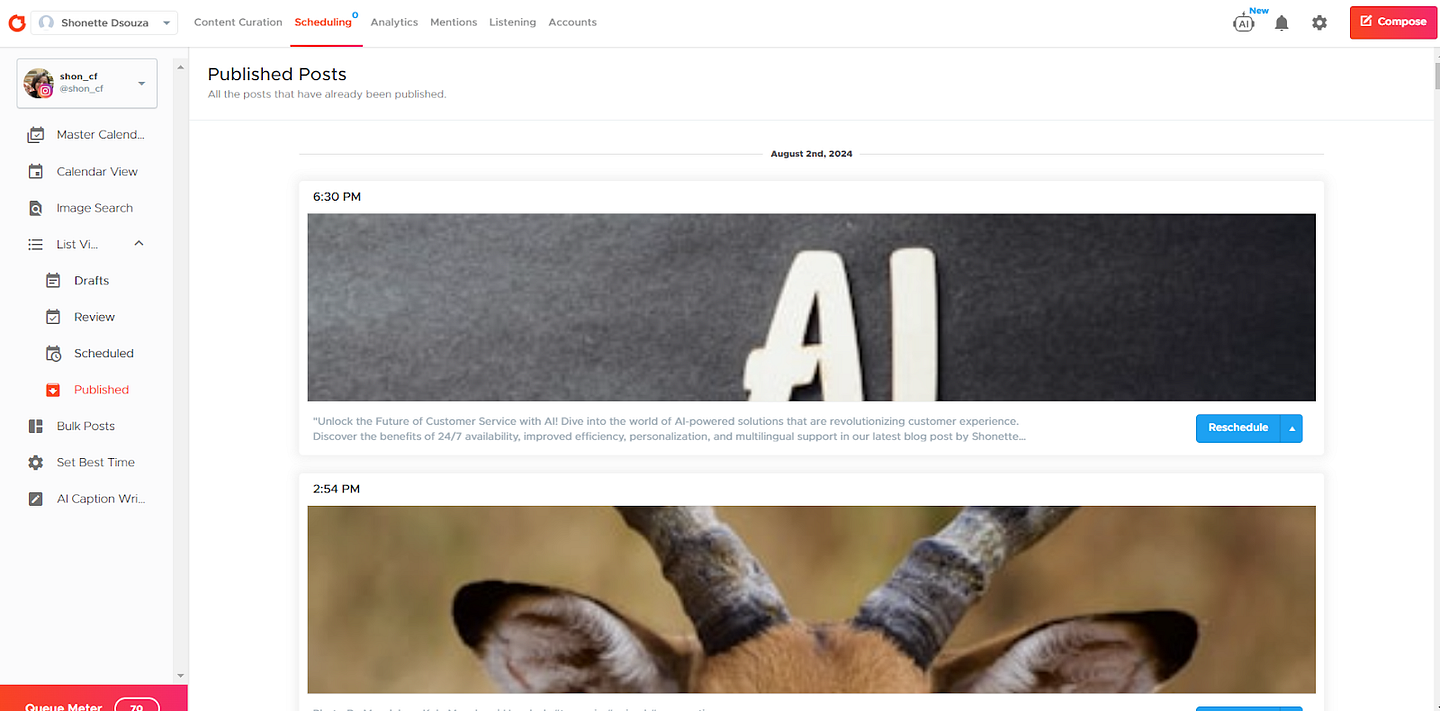
Task: Collapse the List View section
Action: coord(139,244)
